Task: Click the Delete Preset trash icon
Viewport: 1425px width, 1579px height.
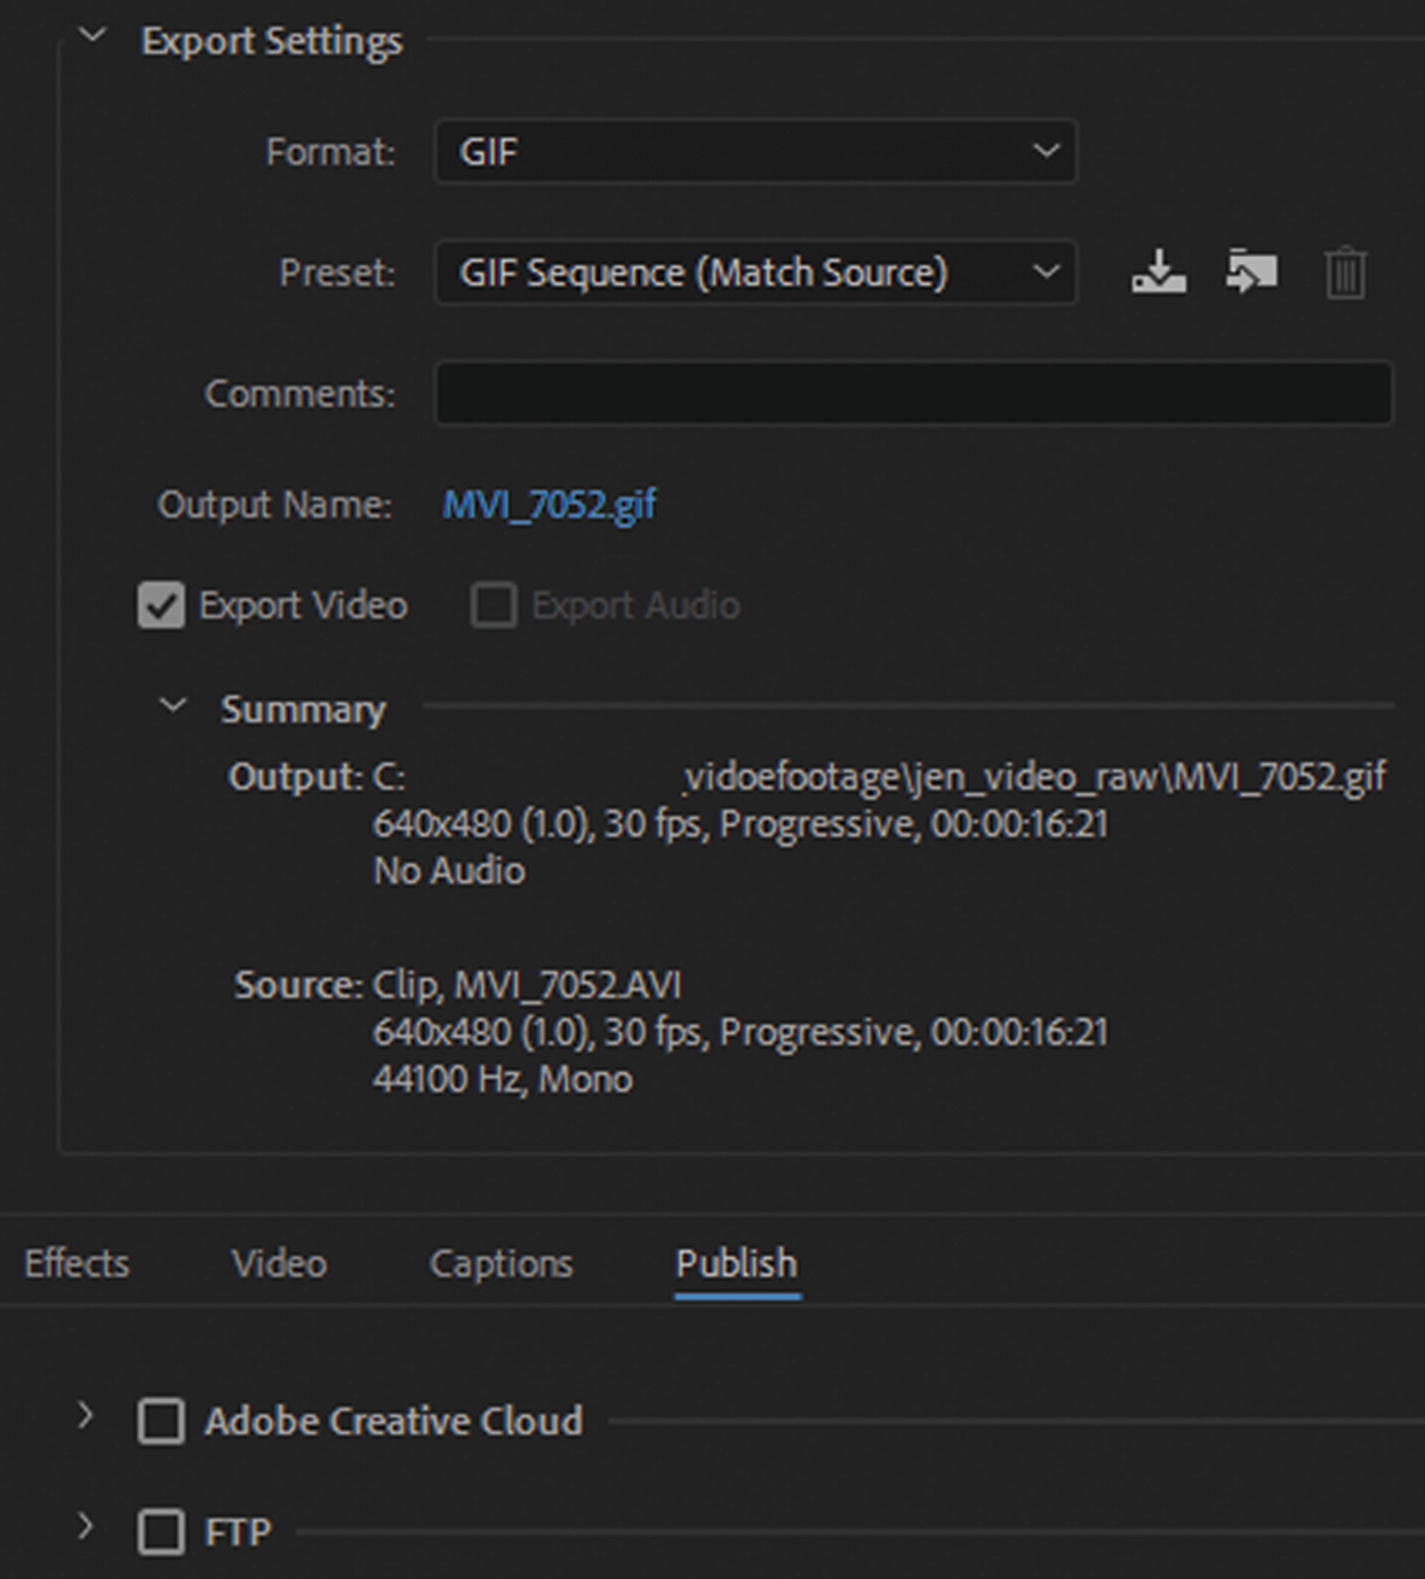Action: pyautogui.click(x=1345, y=272)
